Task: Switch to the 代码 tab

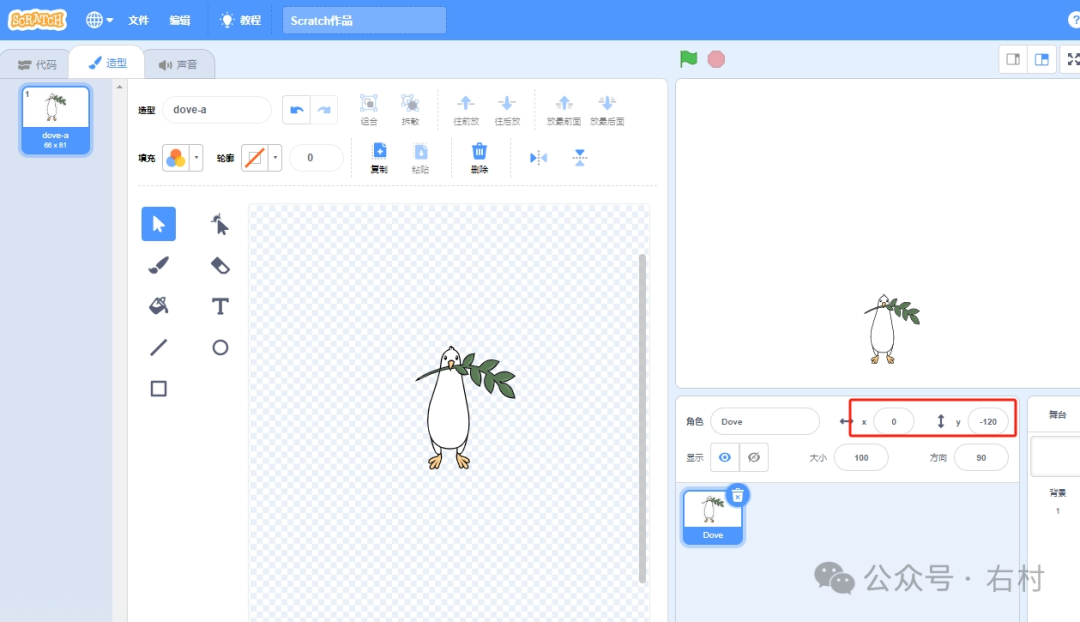Action: point(37,65)
